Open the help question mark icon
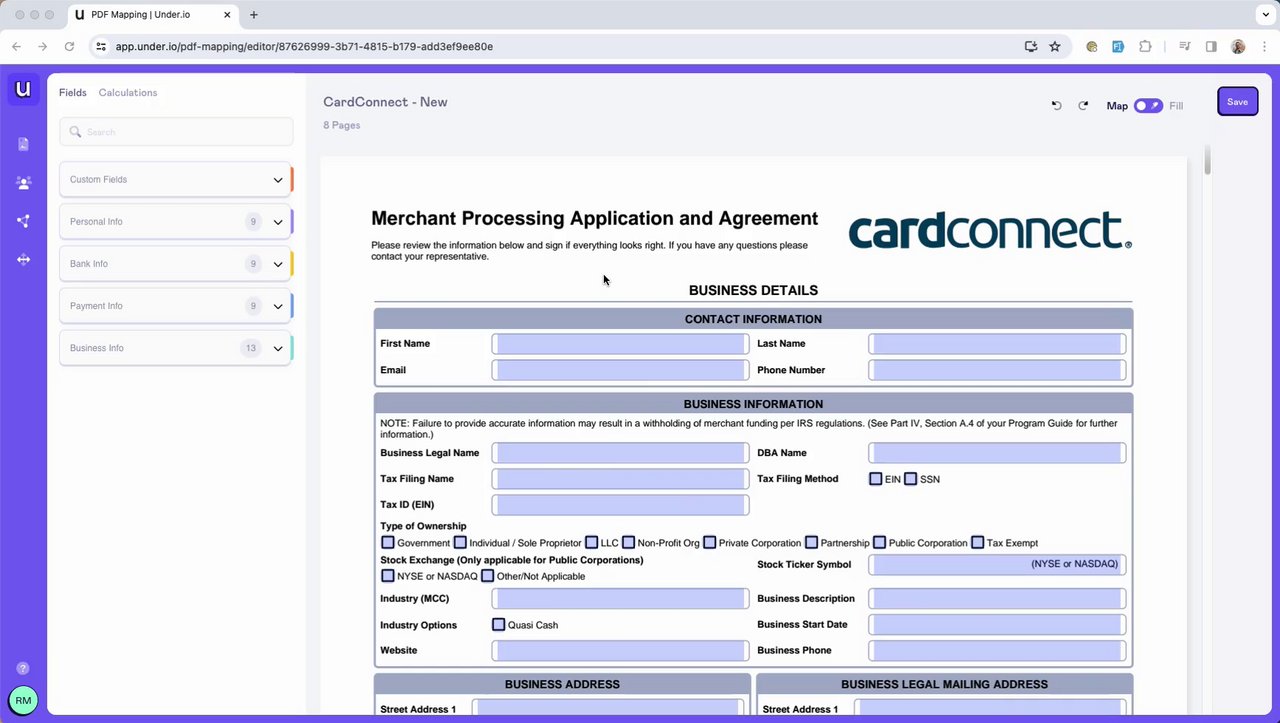Image resolution: width=1280 pixels, height=723 pixels. click(x=23, y=669)
